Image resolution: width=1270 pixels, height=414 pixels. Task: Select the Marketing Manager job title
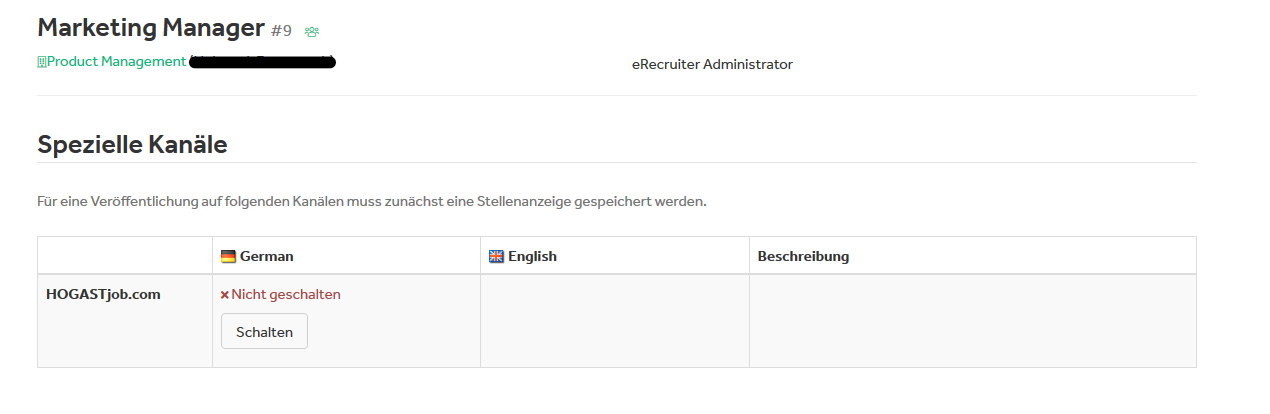(151, 28)
